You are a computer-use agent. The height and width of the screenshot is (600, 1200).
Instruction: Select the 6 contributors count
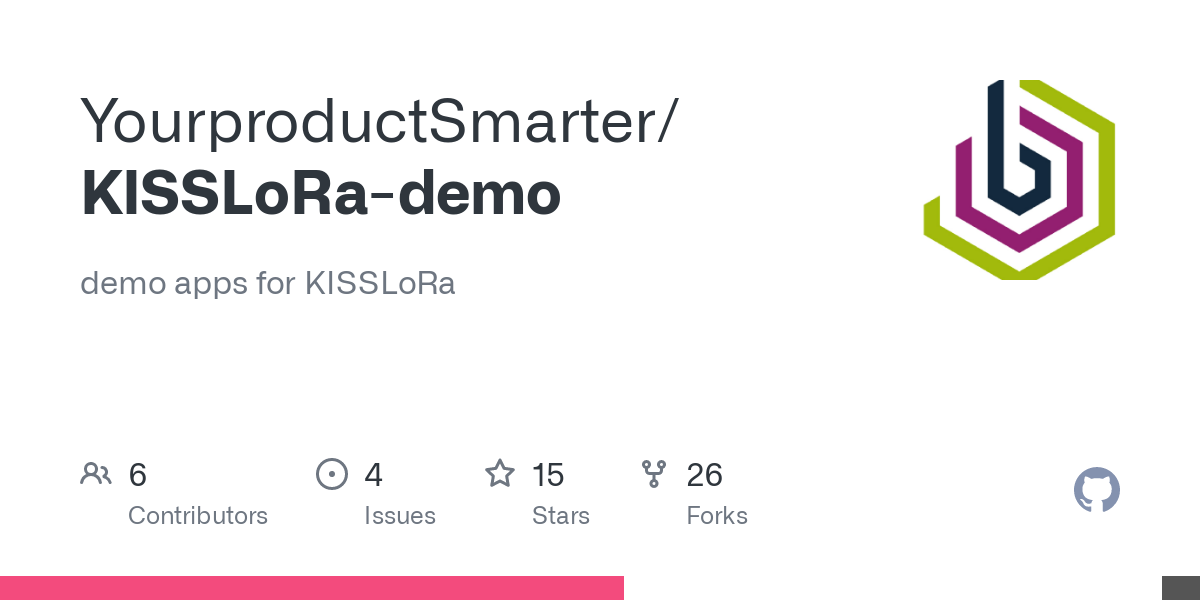tap(138, 475)
